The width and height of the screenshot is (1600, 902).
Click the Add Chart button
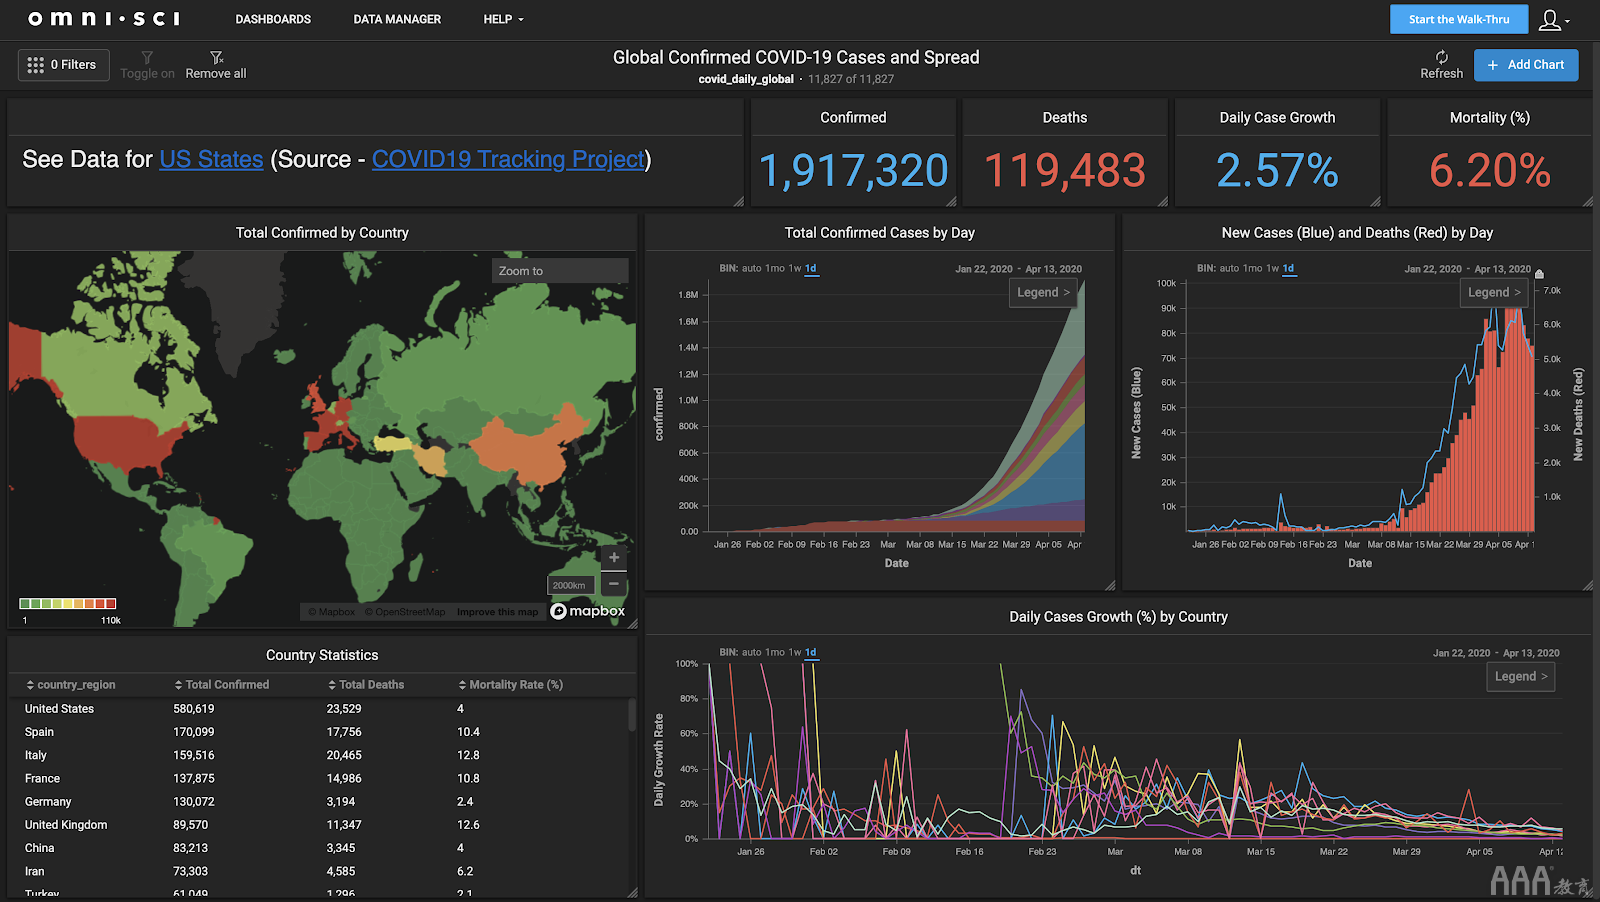[1526, 65]
